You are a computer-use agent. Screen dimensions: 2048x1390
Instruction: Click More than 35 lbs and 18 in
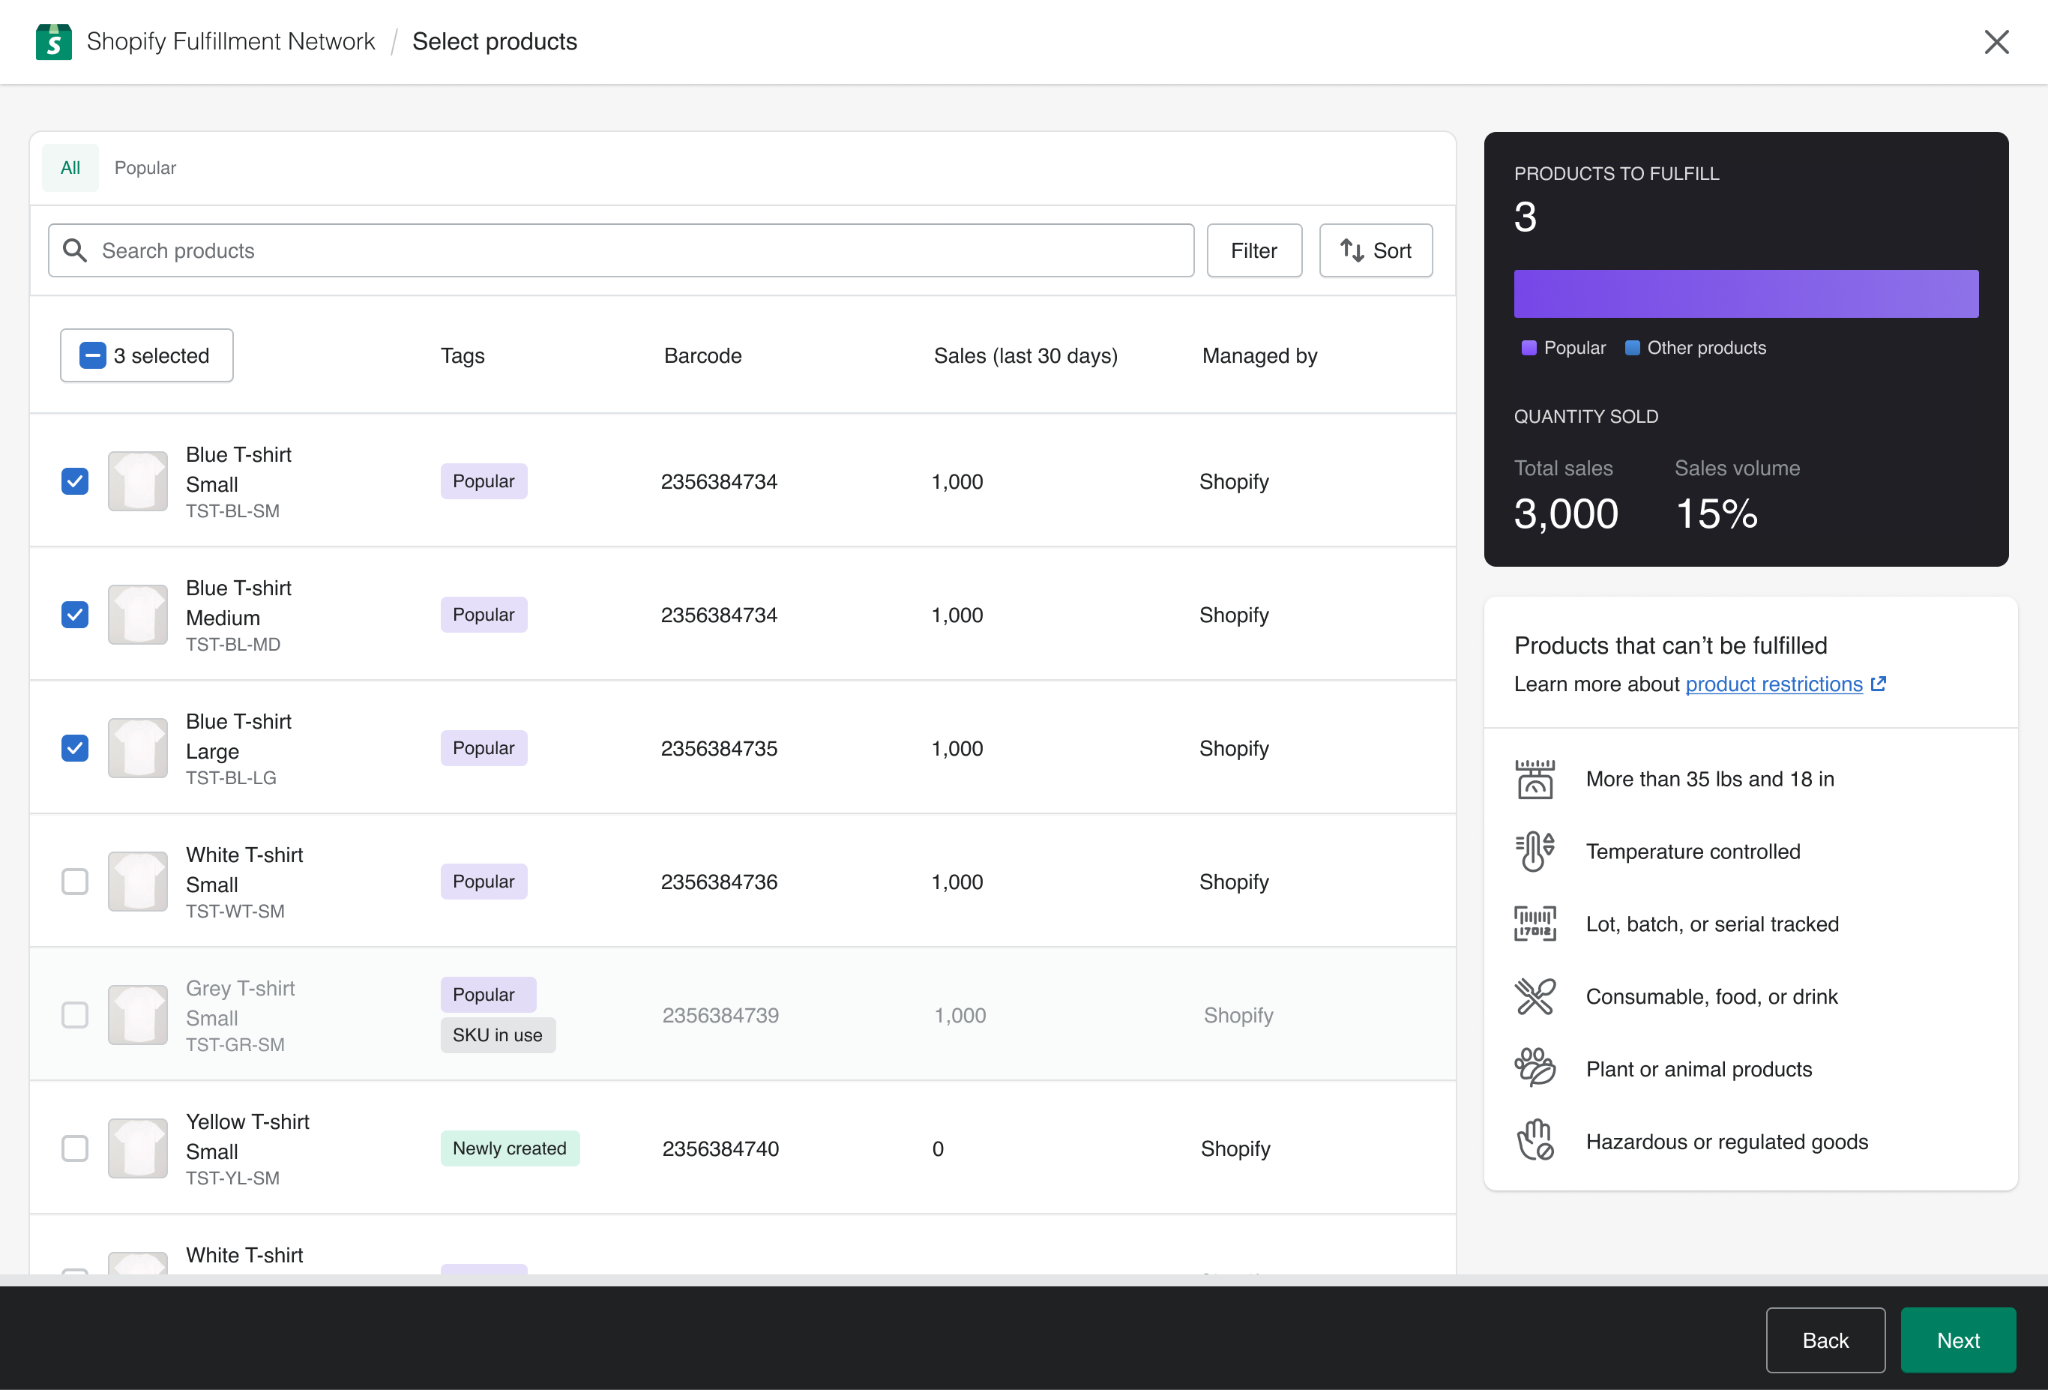1710,779
